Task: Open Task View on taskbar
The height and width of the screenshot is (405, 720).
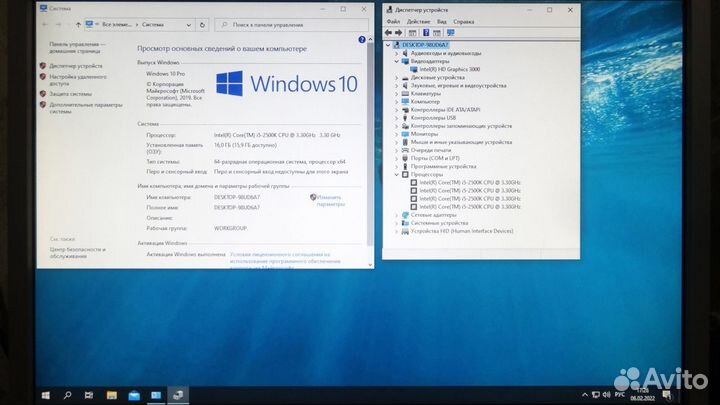Action: click(89, 395)
